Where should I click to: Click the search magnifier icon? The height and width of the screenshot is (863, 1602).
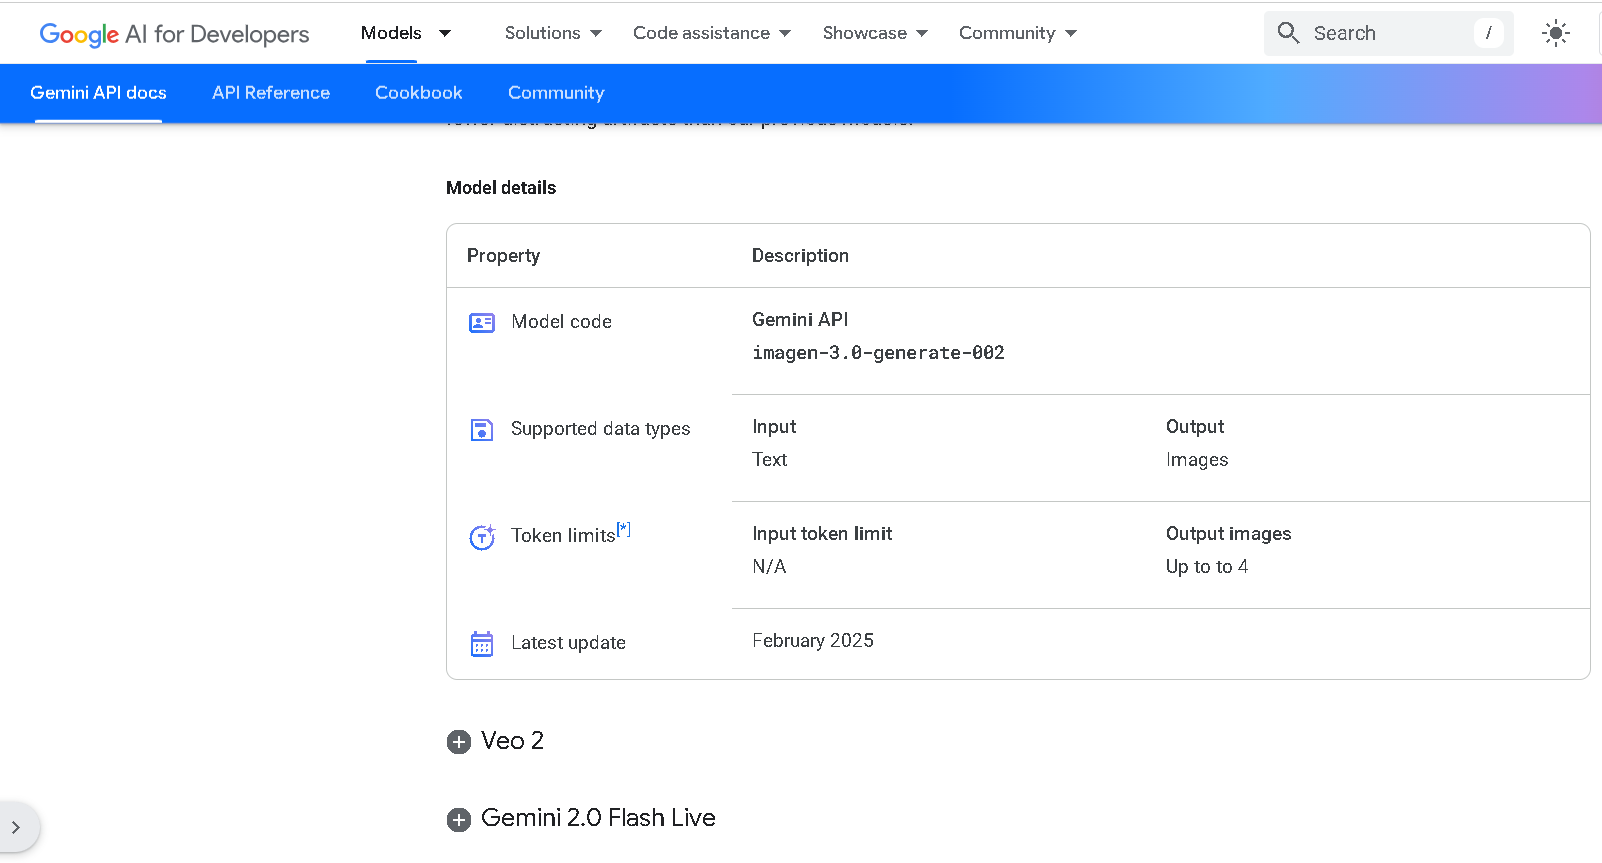coord(1288,33)
